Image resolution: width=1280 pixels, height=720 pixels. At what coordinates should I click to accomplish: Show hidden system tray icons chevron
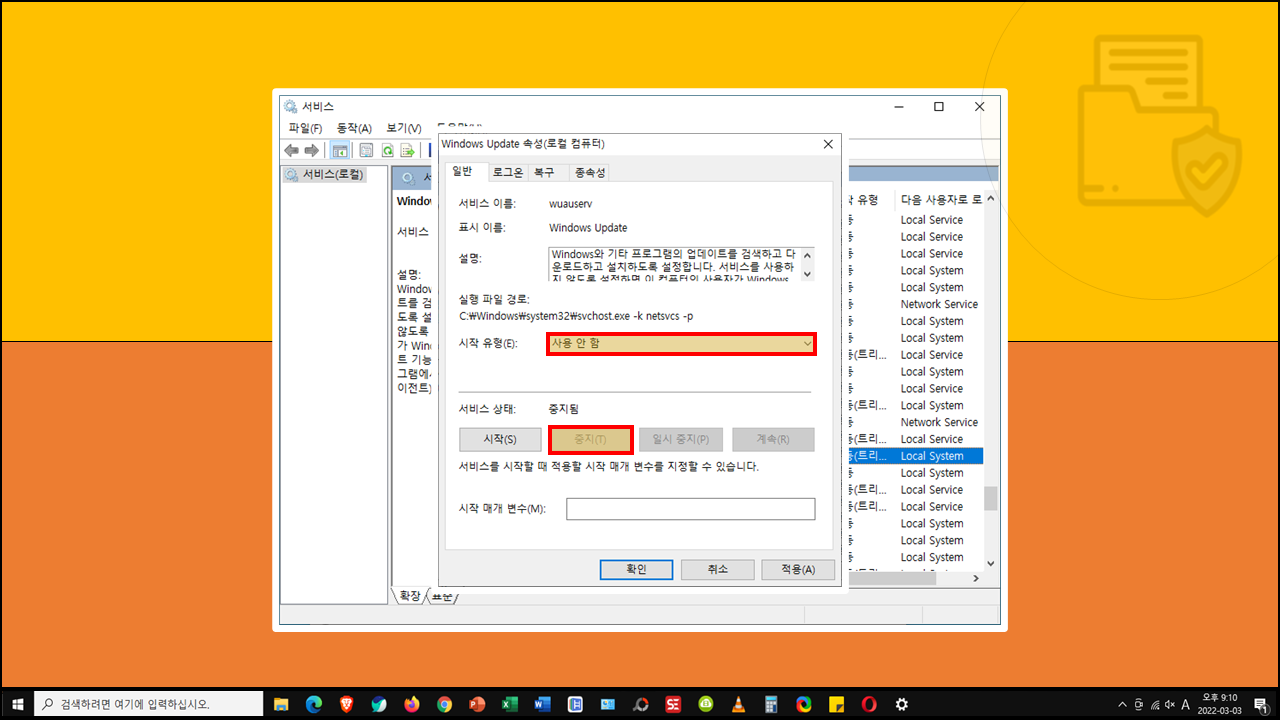pos(1121,704)
